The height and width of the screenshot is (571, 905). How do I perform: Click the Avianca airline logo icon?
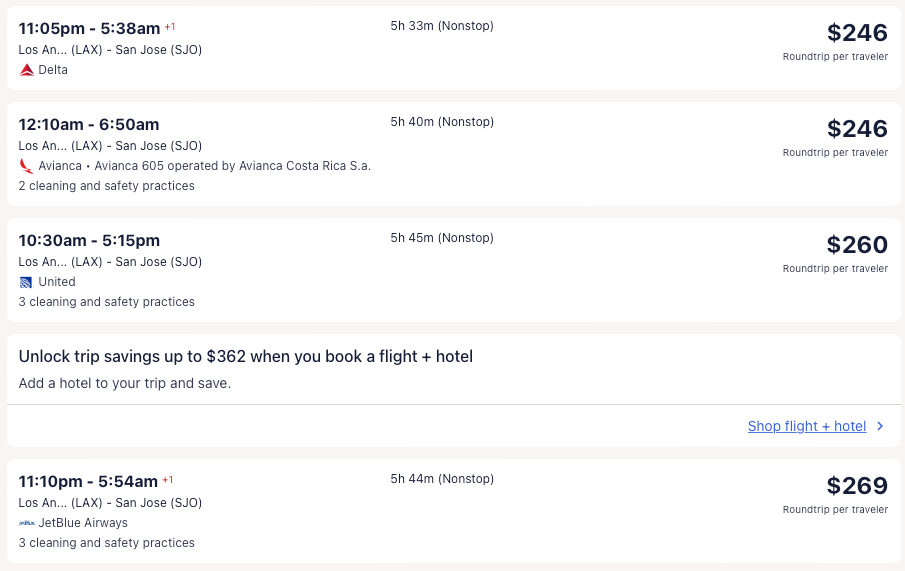click(x=26, y=166)
